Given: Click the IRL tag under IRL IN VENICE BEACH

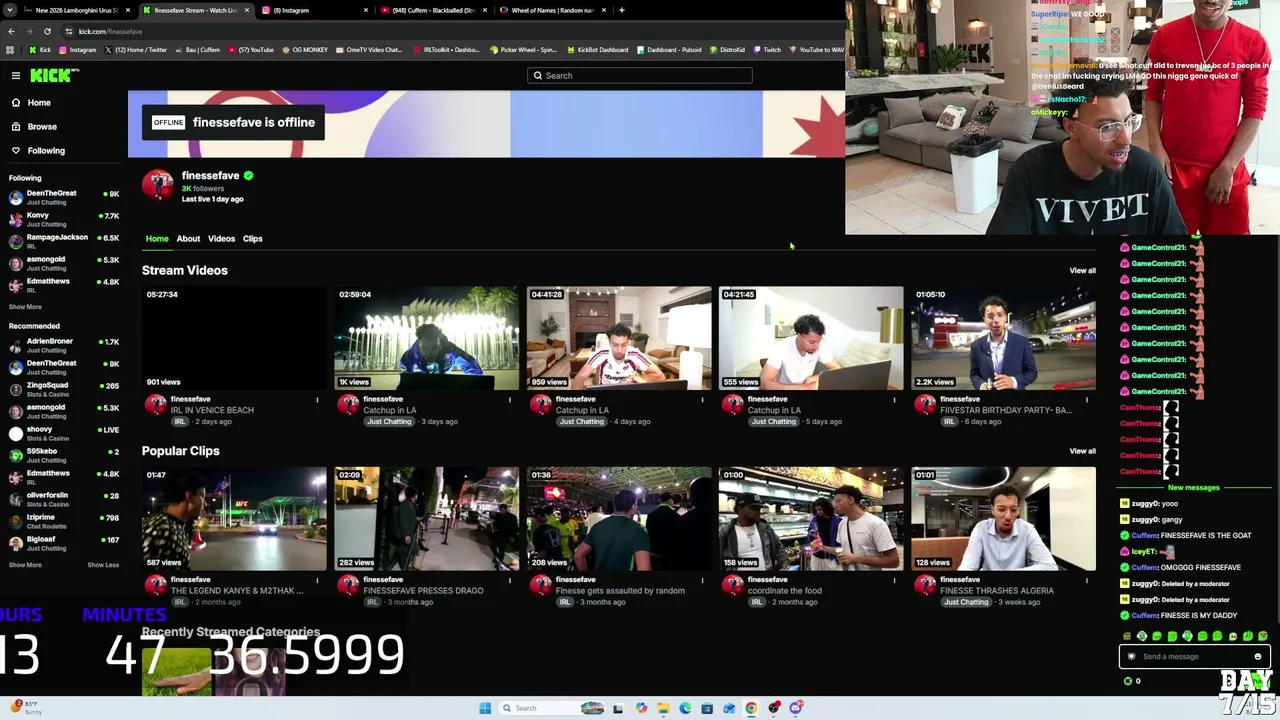Looking at the screenshot, I should click(180, 422).
